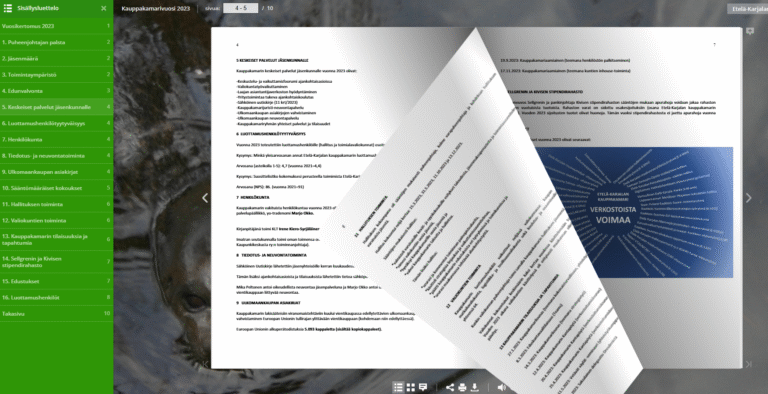Click the Sisällysluettelo list icon
768x394 pixels.
[8, 8]
